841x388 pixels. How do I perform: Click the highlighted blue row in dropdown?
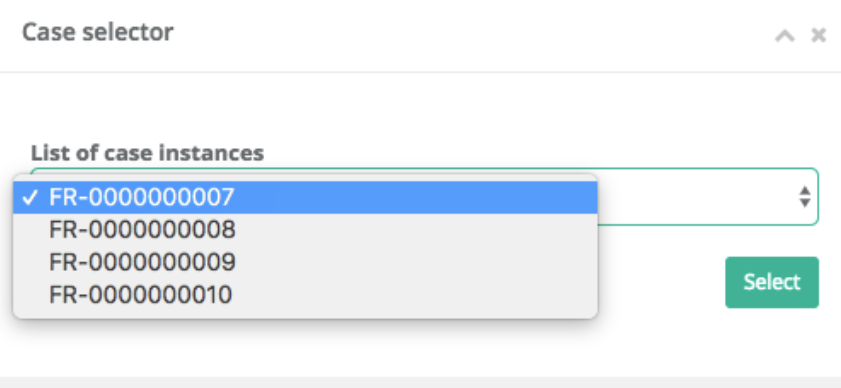tap(305, 197)
